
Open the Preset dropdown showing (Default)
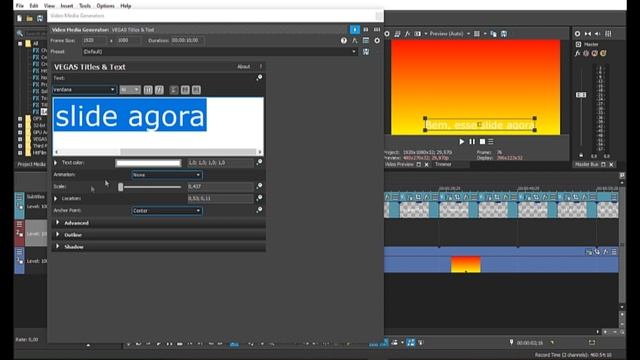tap(220, 52)
